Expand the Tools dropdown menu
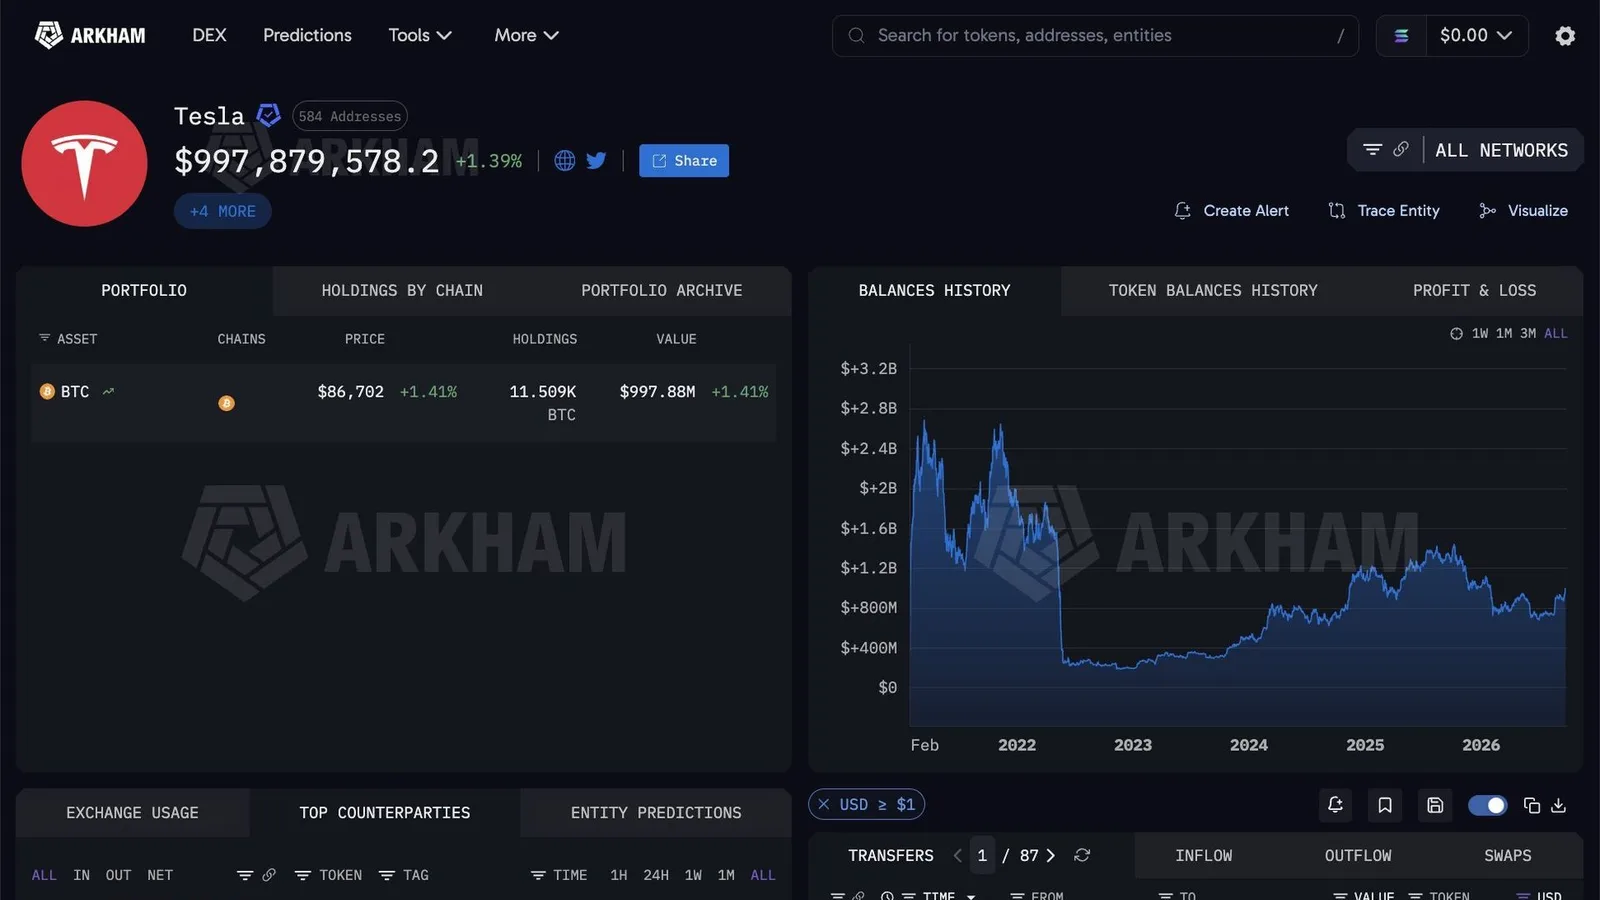Image resolution: width=1600 pixels, height=900 pixels. tap(420, 35)
